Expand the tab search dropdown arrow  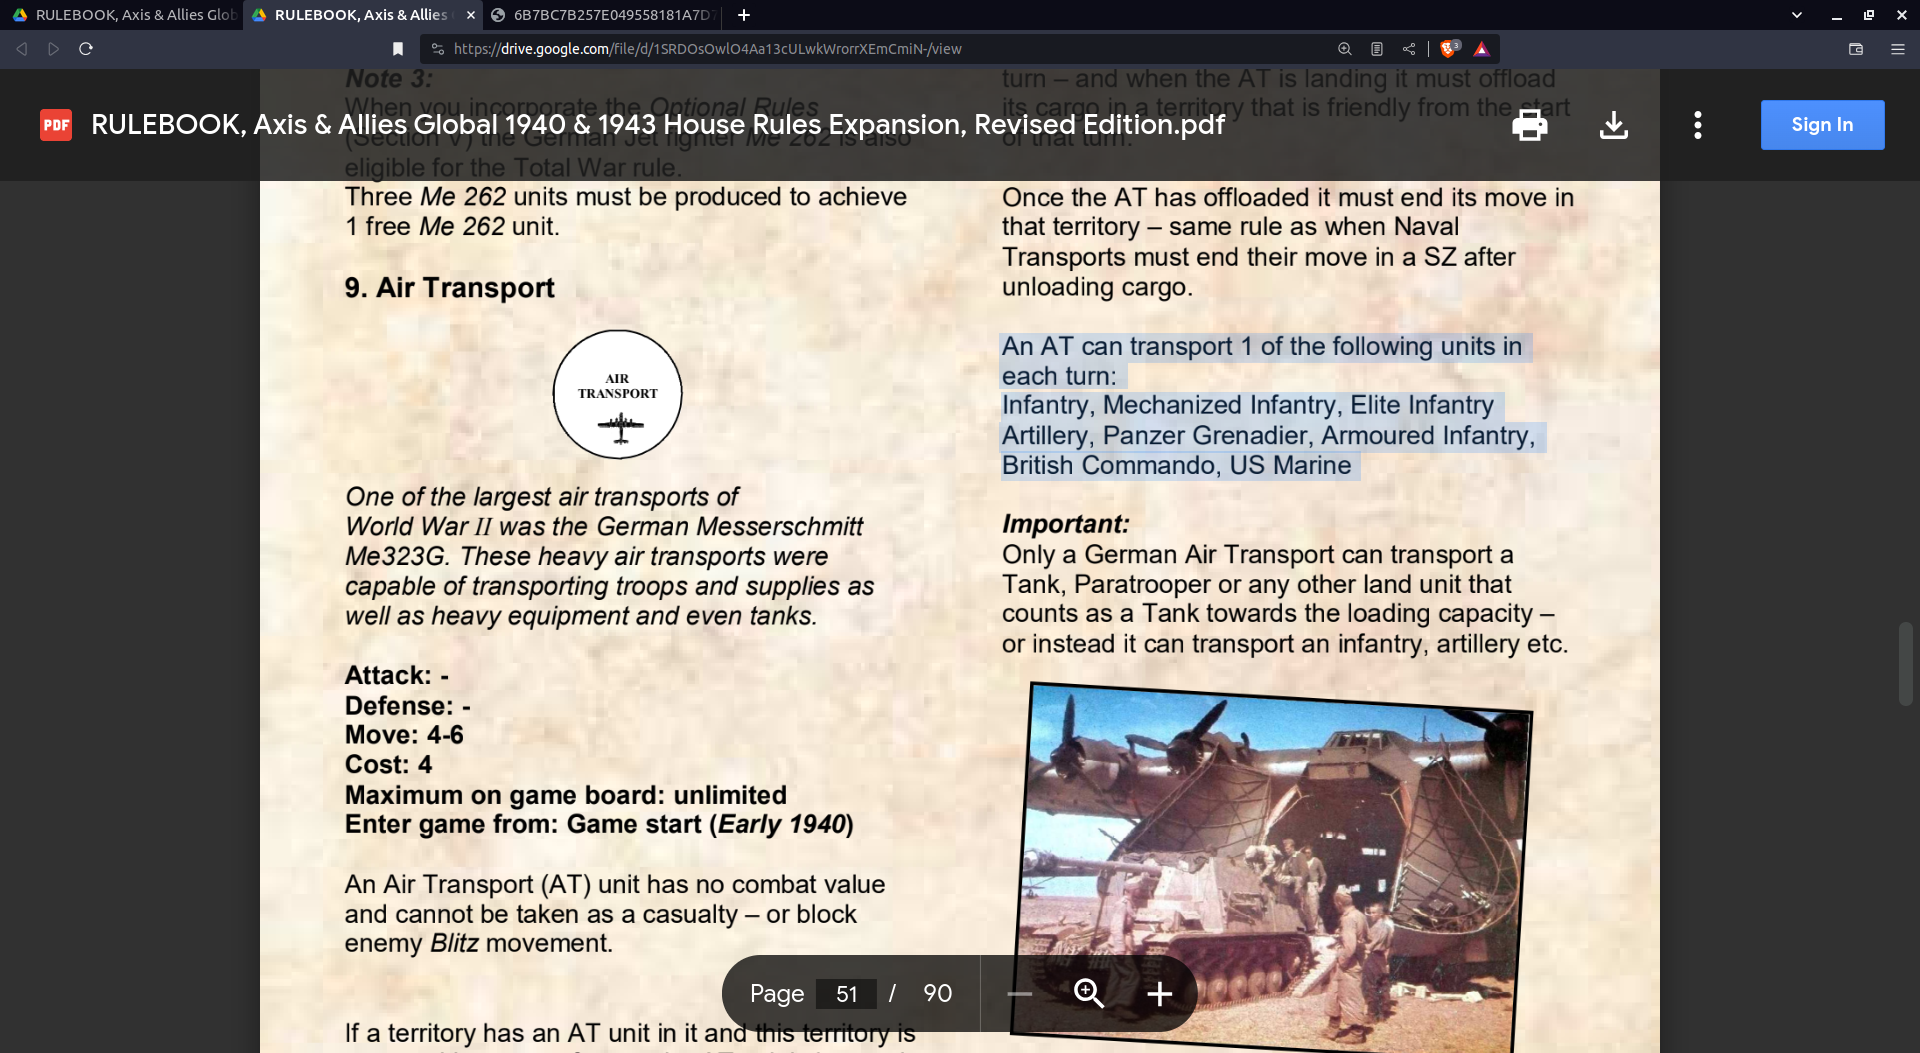1797,15
